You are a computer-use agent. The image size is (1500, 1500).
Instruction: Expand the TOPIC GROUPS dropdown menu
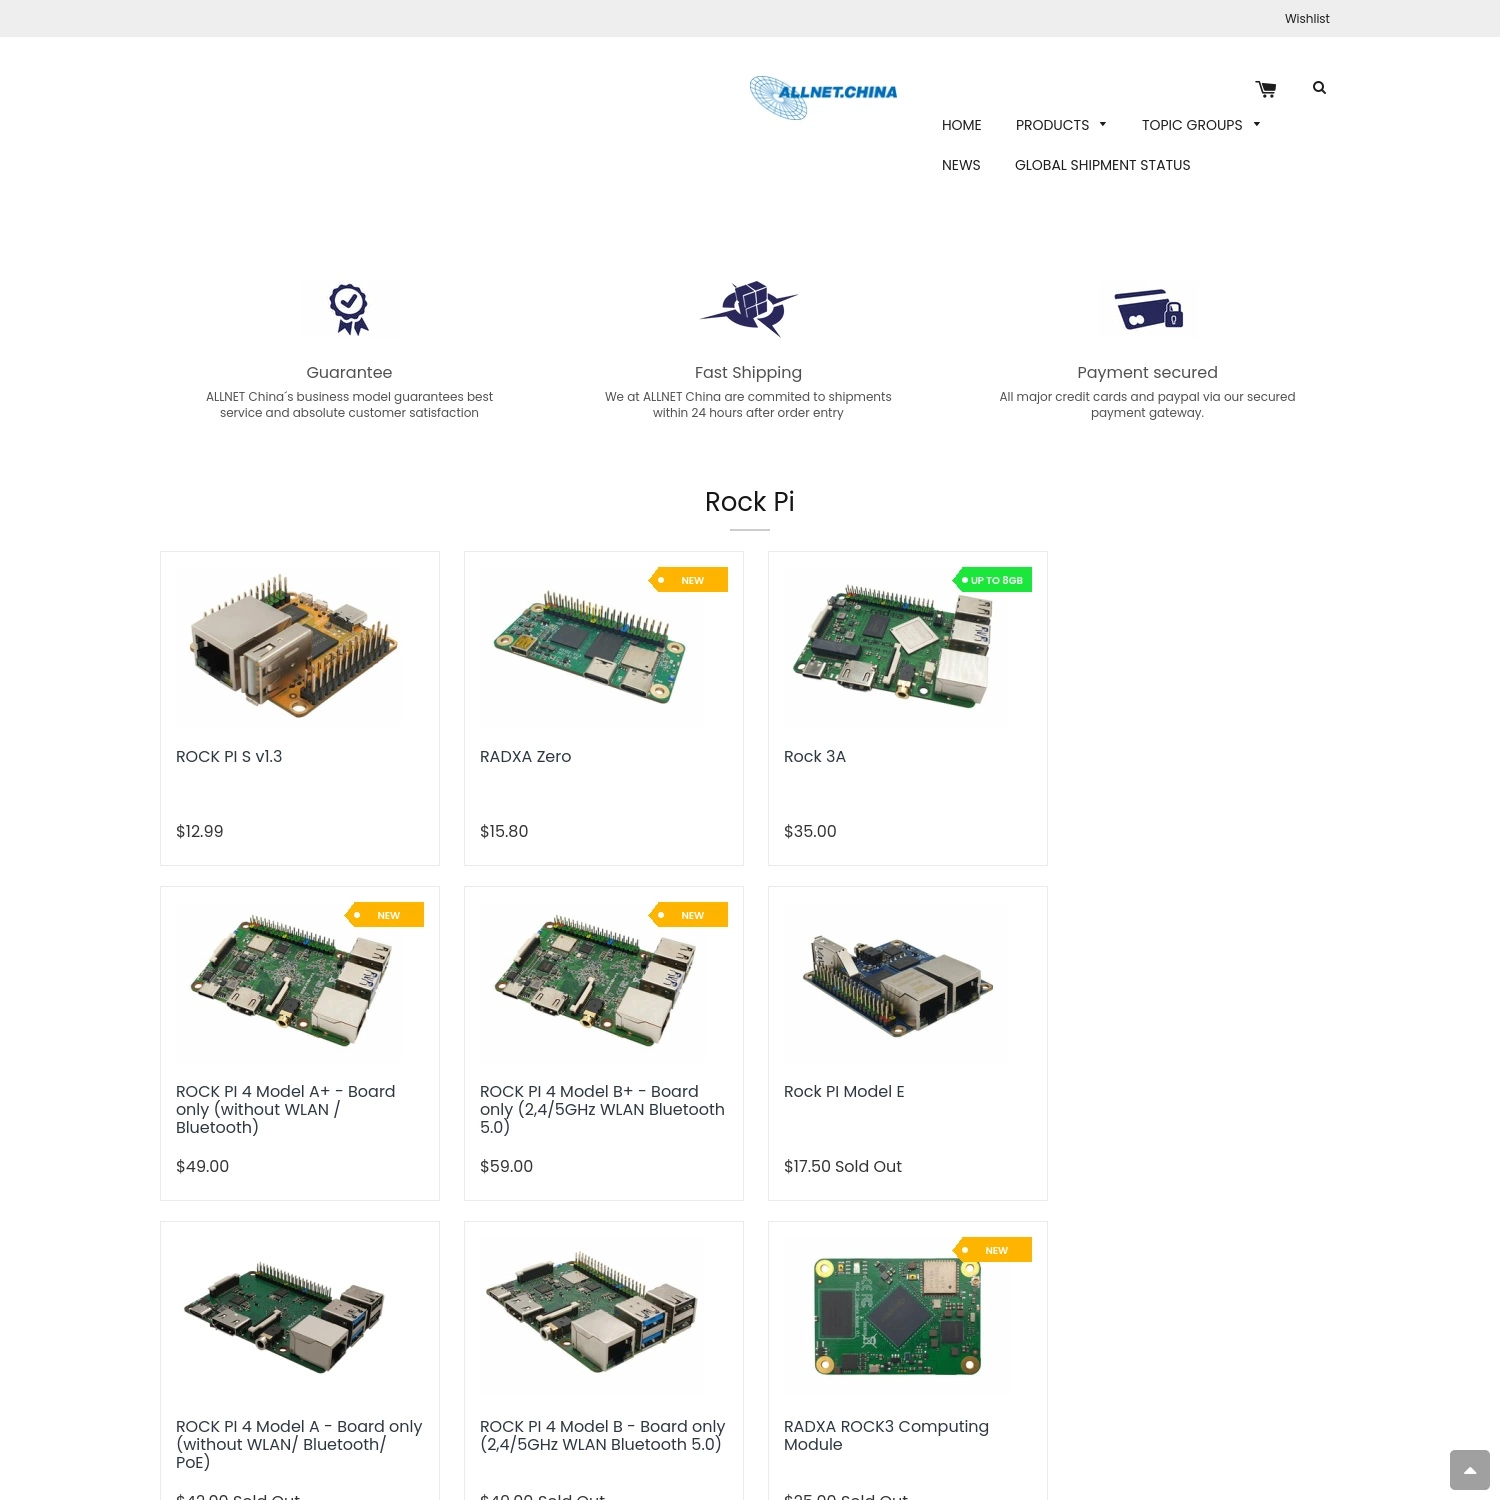1201,125
